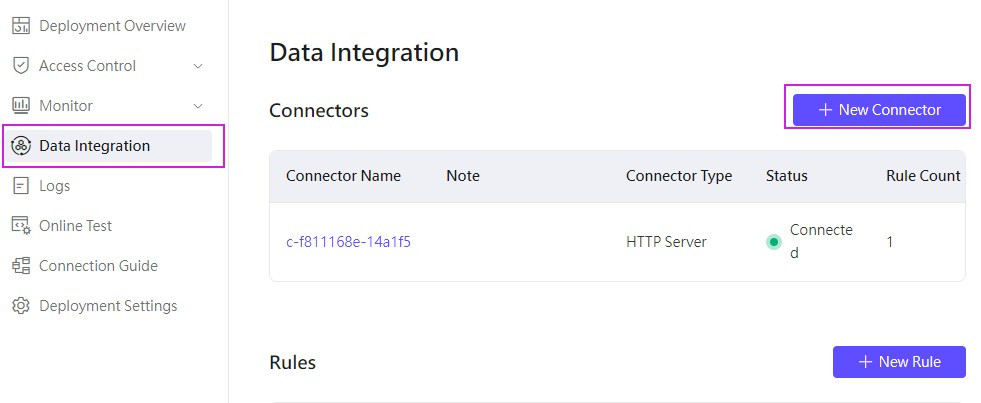Click the Deployment Overview dashboard icon
981x403 pixels.
tap(21, 26)
